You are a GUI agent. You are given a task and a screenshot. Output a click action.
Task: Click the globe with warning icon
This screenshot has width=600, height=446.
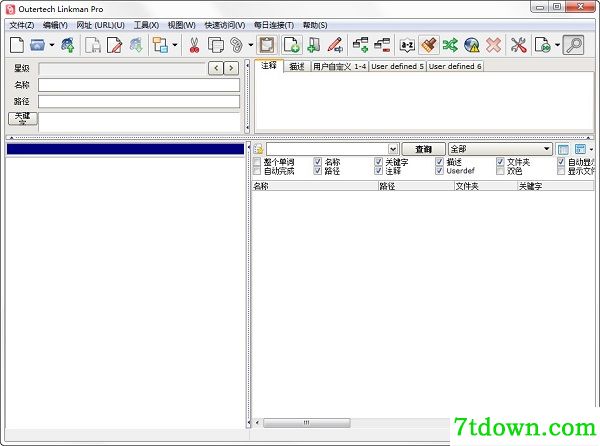(x=471, y=45)
